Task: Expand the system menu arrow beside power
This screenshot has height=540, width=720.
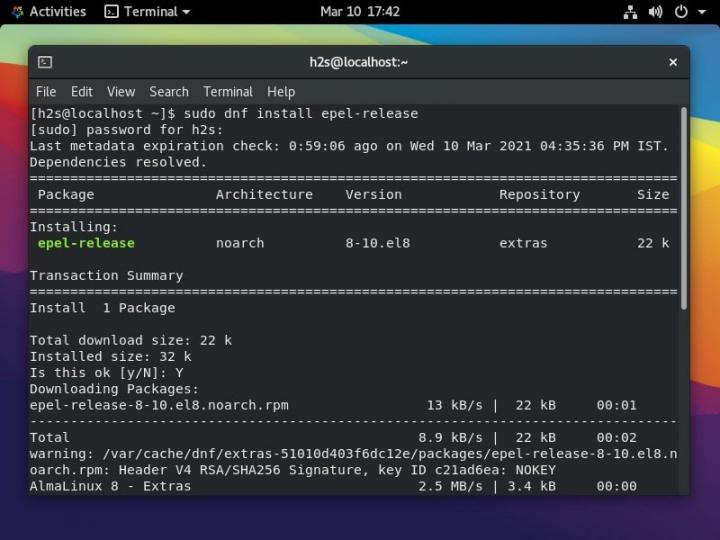Action: (702, 12)
